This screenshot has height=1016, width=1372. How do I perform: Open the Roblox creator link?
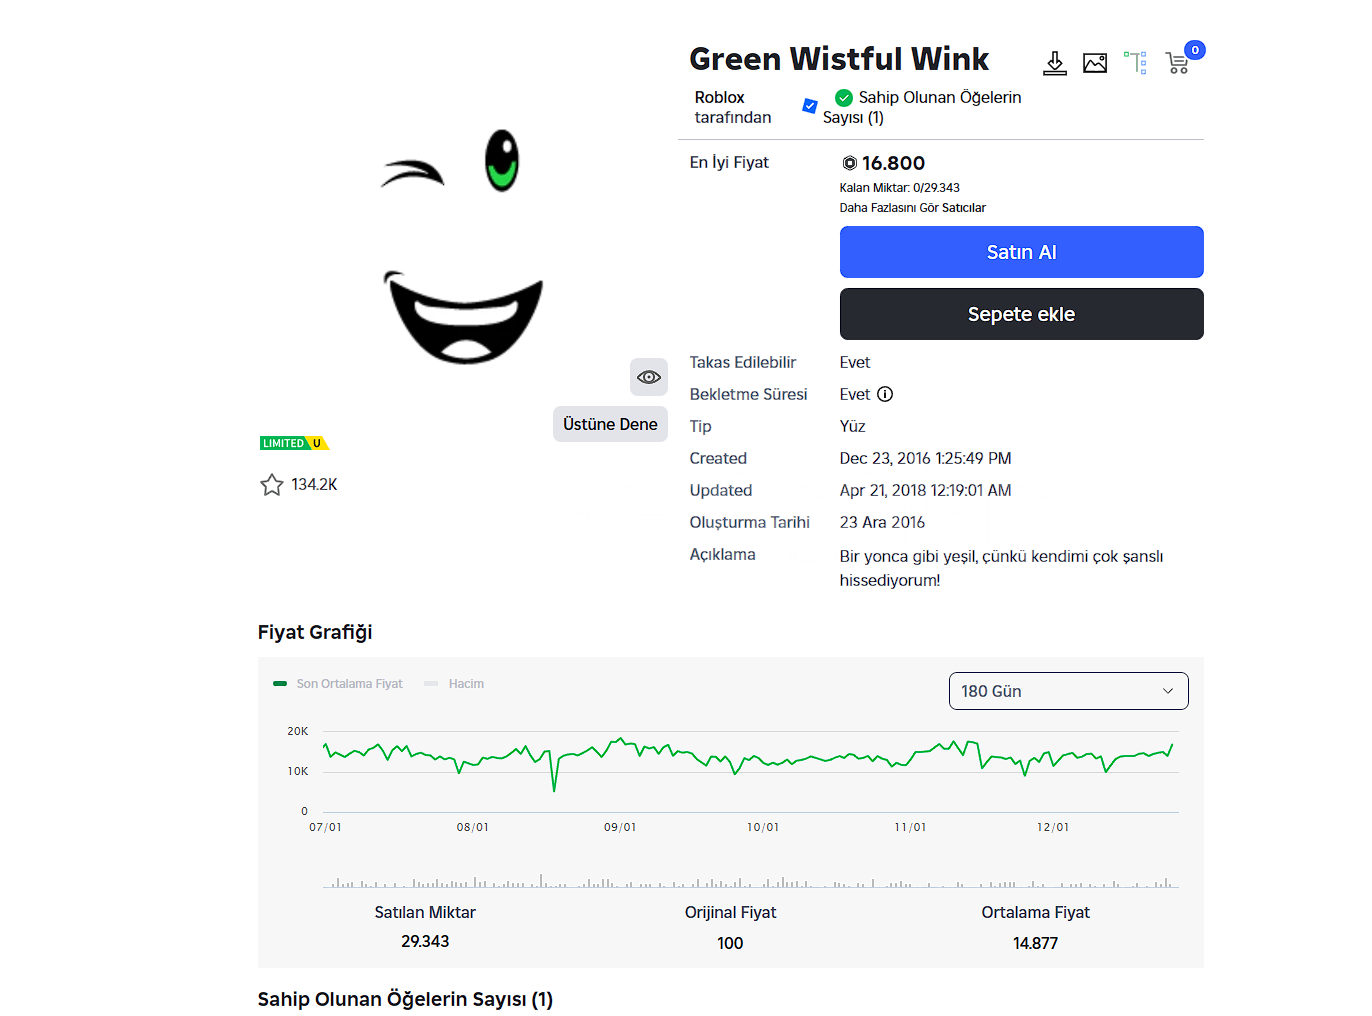pyautogui.click(x=719, y=98)
